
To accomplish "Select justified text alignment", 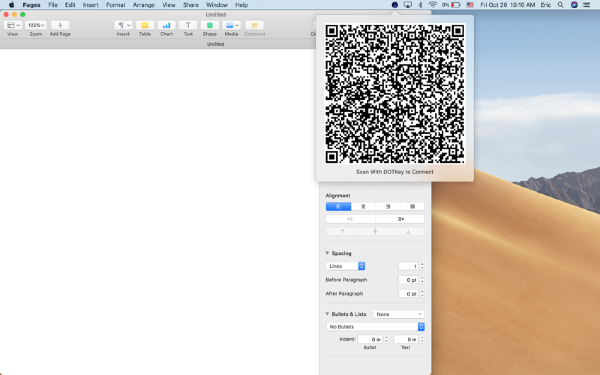I will 412,207.
